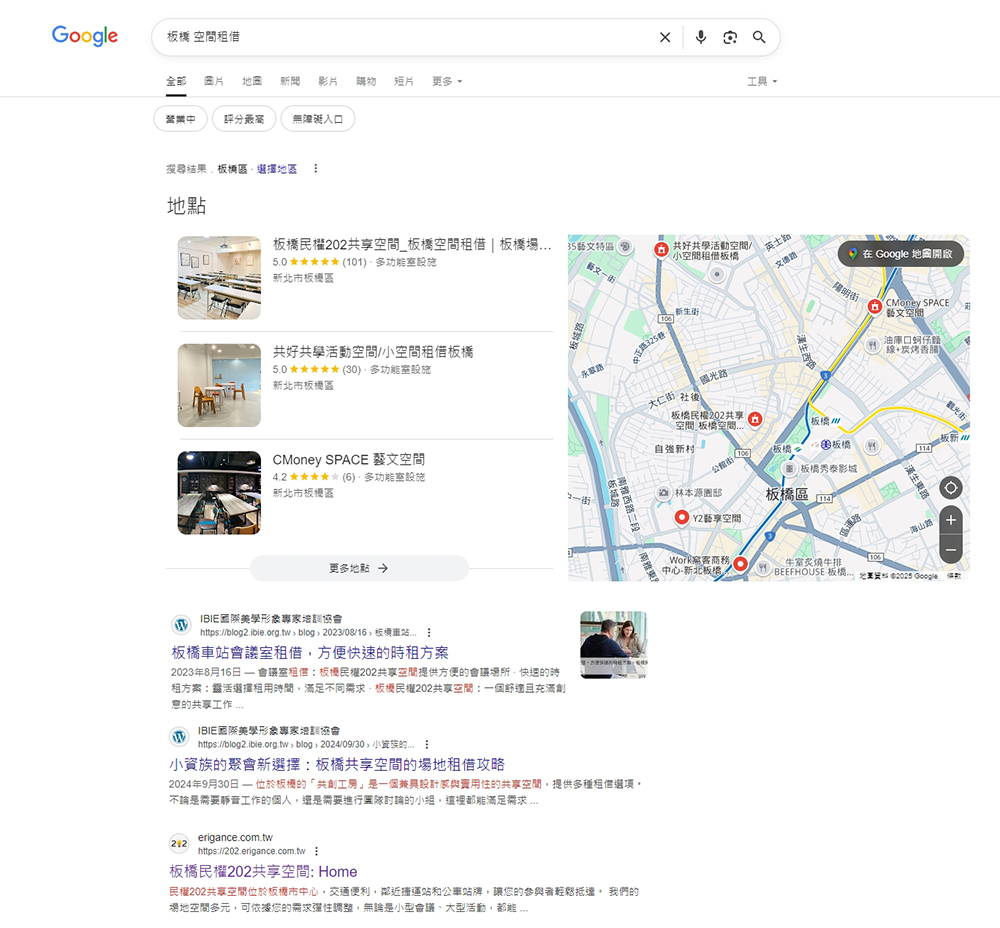Open Google Lens image search icon
1000x928 pixels.
[x=730, y=37]
